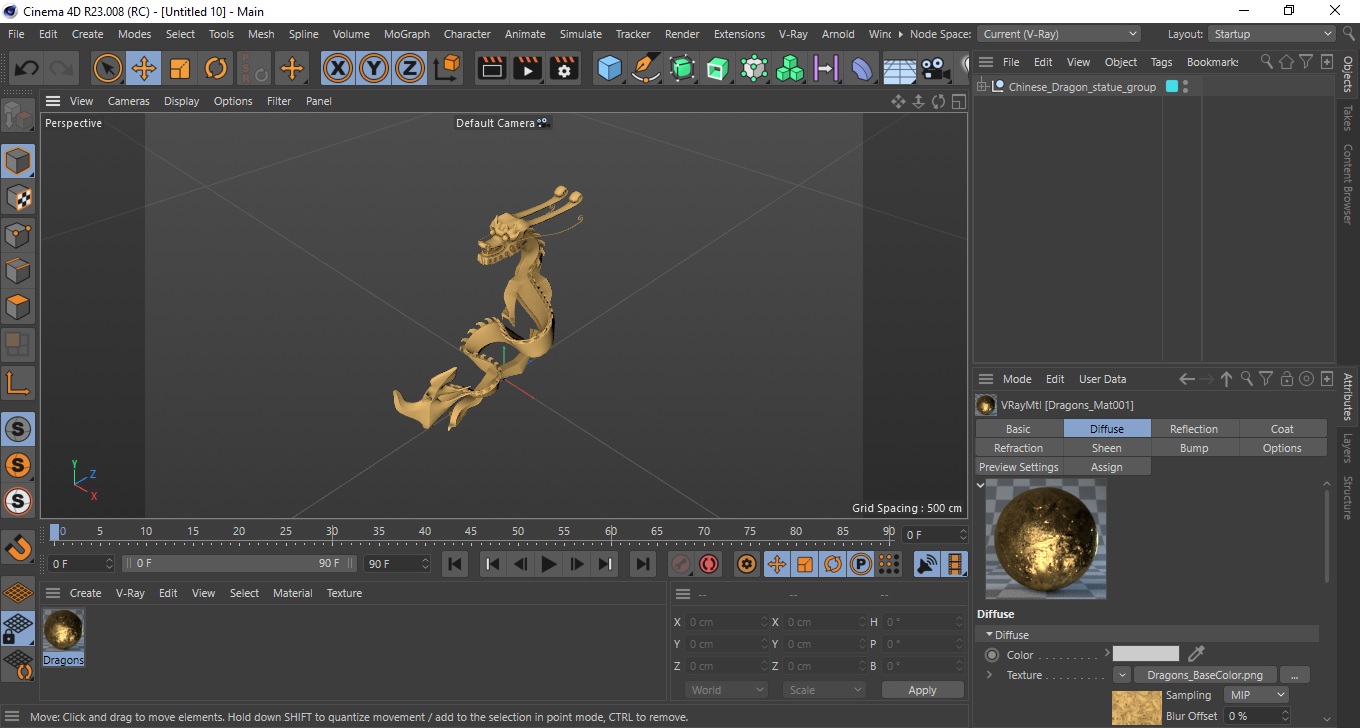Expand Chinese_Dragon_statue_group hierarchy
The image size is (1360, 728).
pos(982,87)
